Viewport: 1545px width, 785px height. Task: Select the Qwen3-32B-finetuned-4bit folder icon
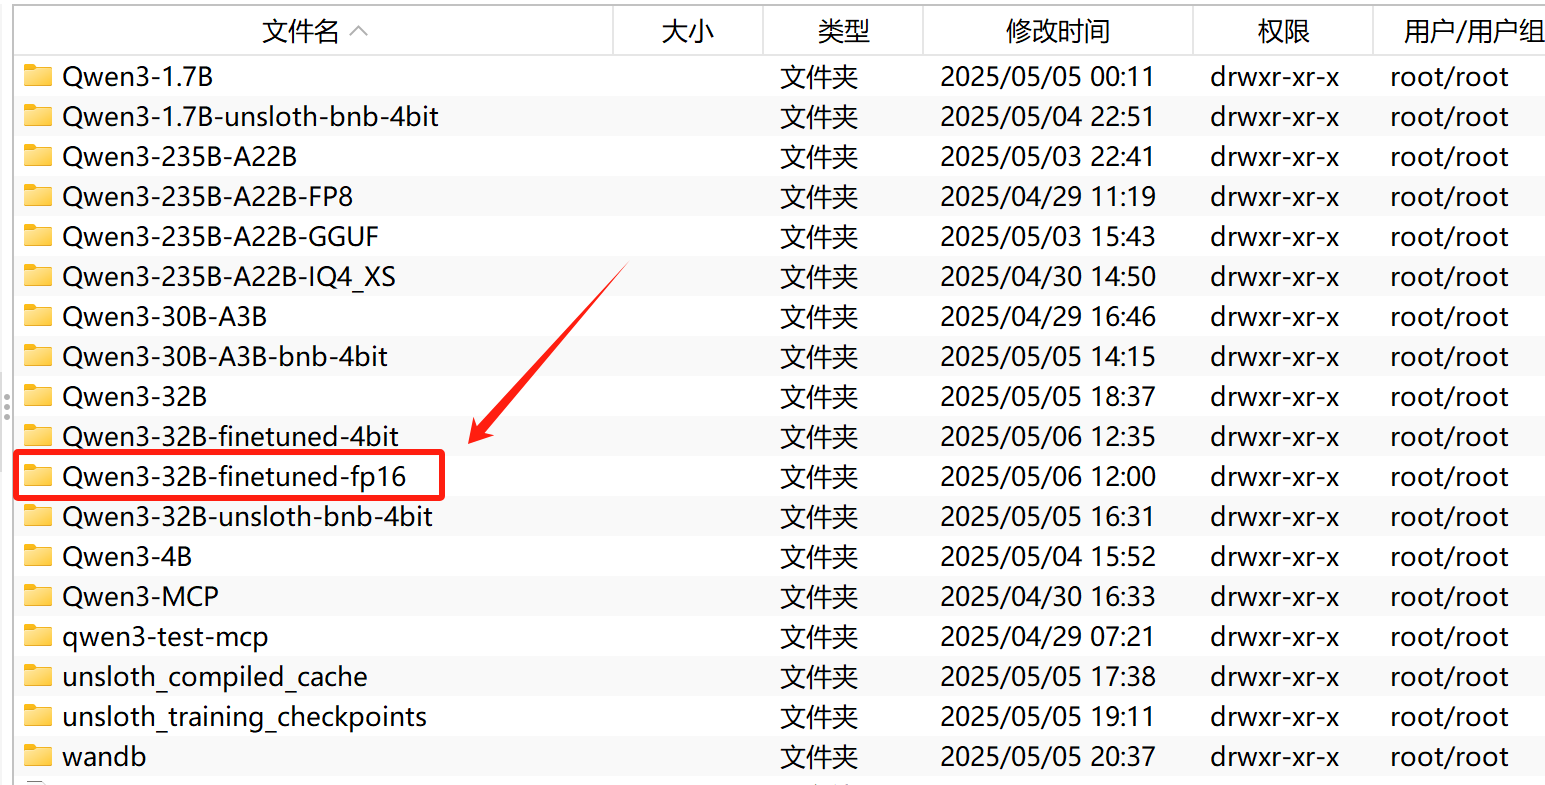point(38,436)
